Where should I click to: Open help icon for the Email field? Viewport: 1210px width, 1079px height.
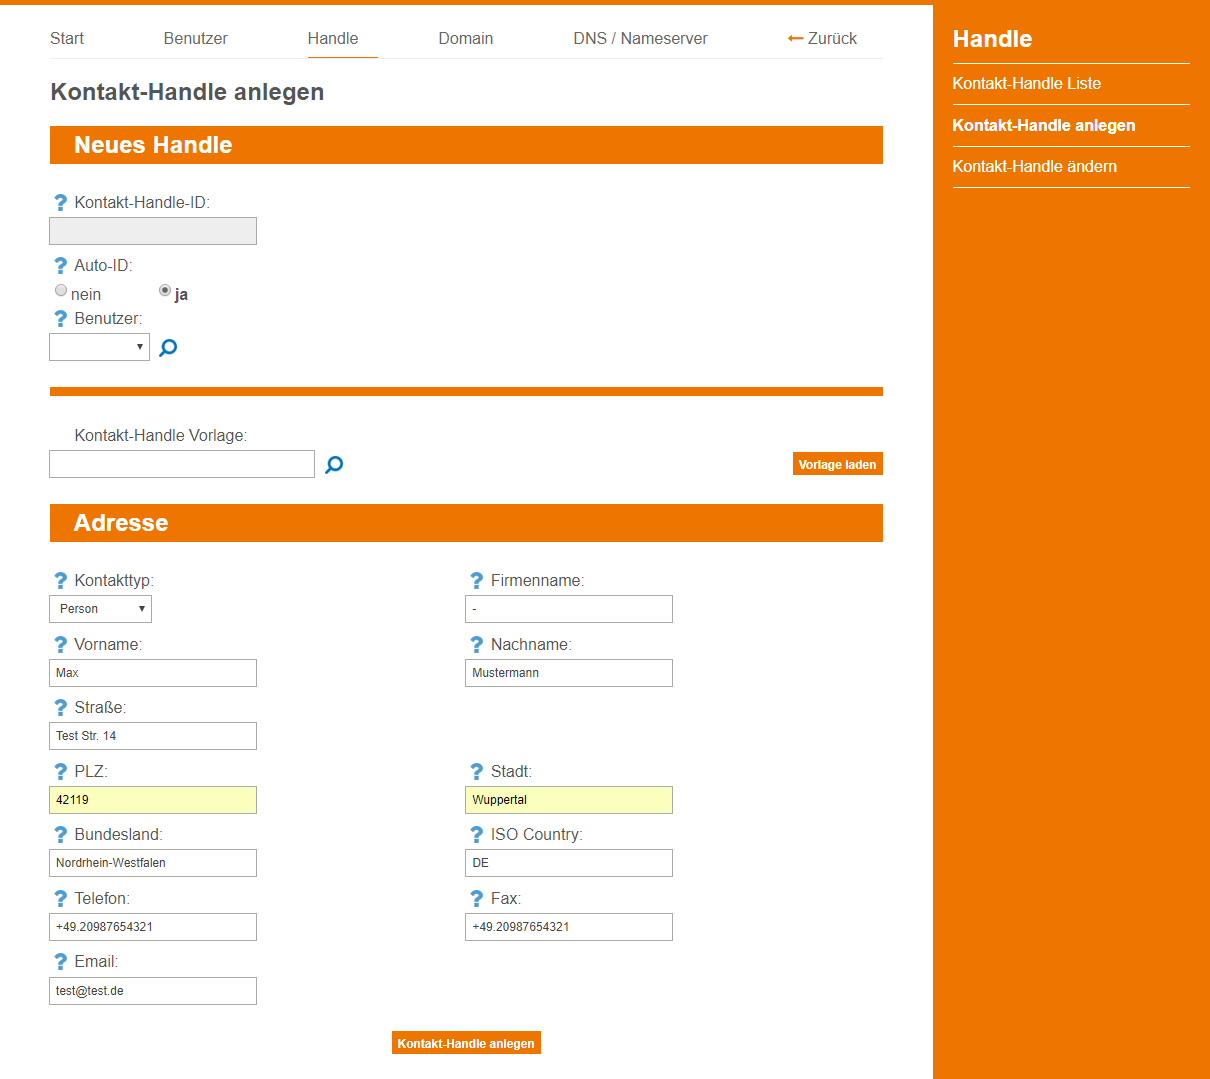pos(60,962)
